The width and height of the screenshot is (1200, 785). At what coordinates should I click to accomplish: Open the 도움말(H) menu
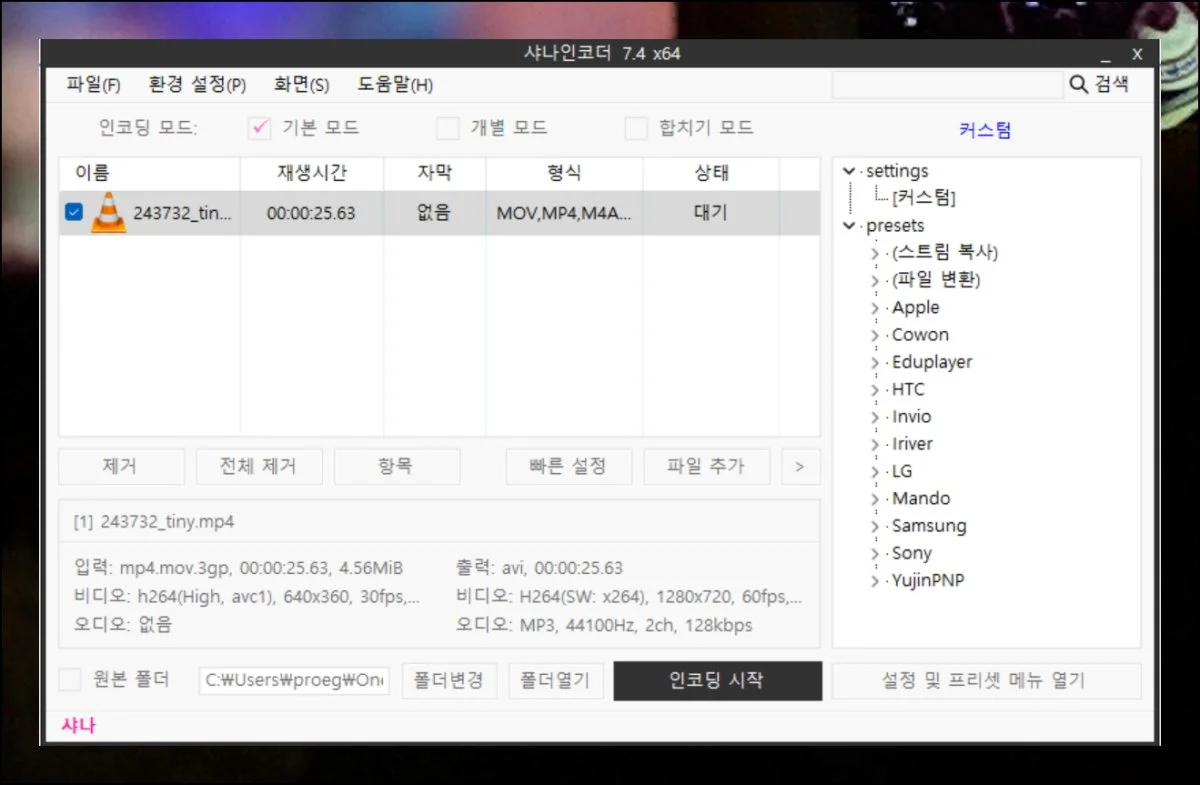(x=395, y=85)
